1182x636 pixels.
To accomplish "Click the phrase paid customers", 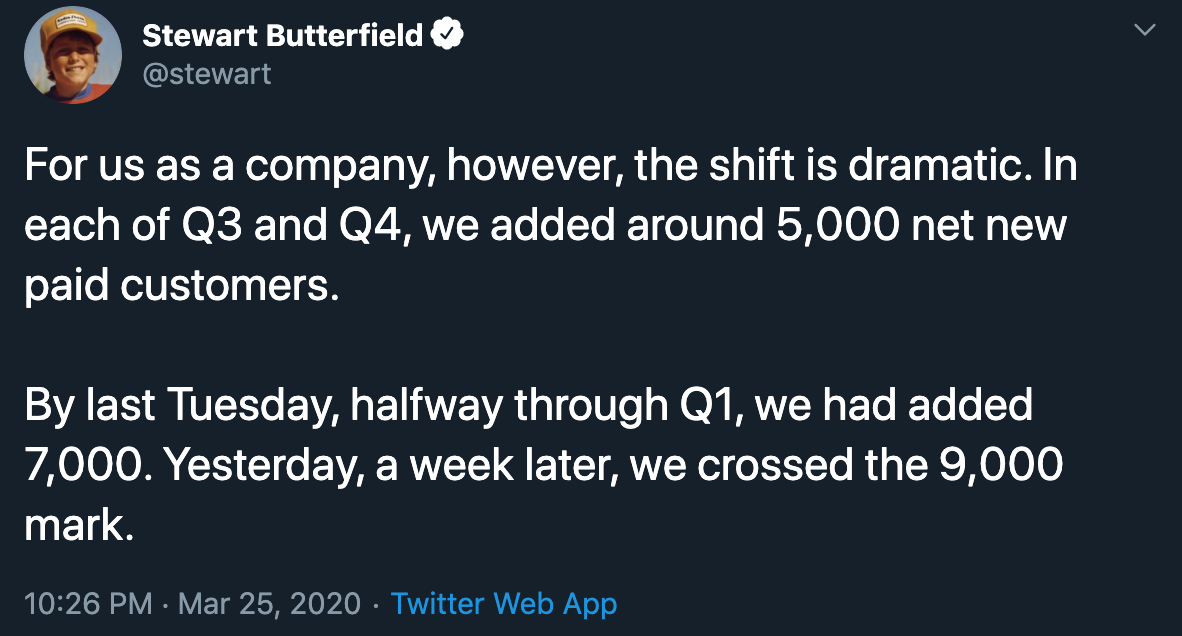I will (x=182, y=286).
